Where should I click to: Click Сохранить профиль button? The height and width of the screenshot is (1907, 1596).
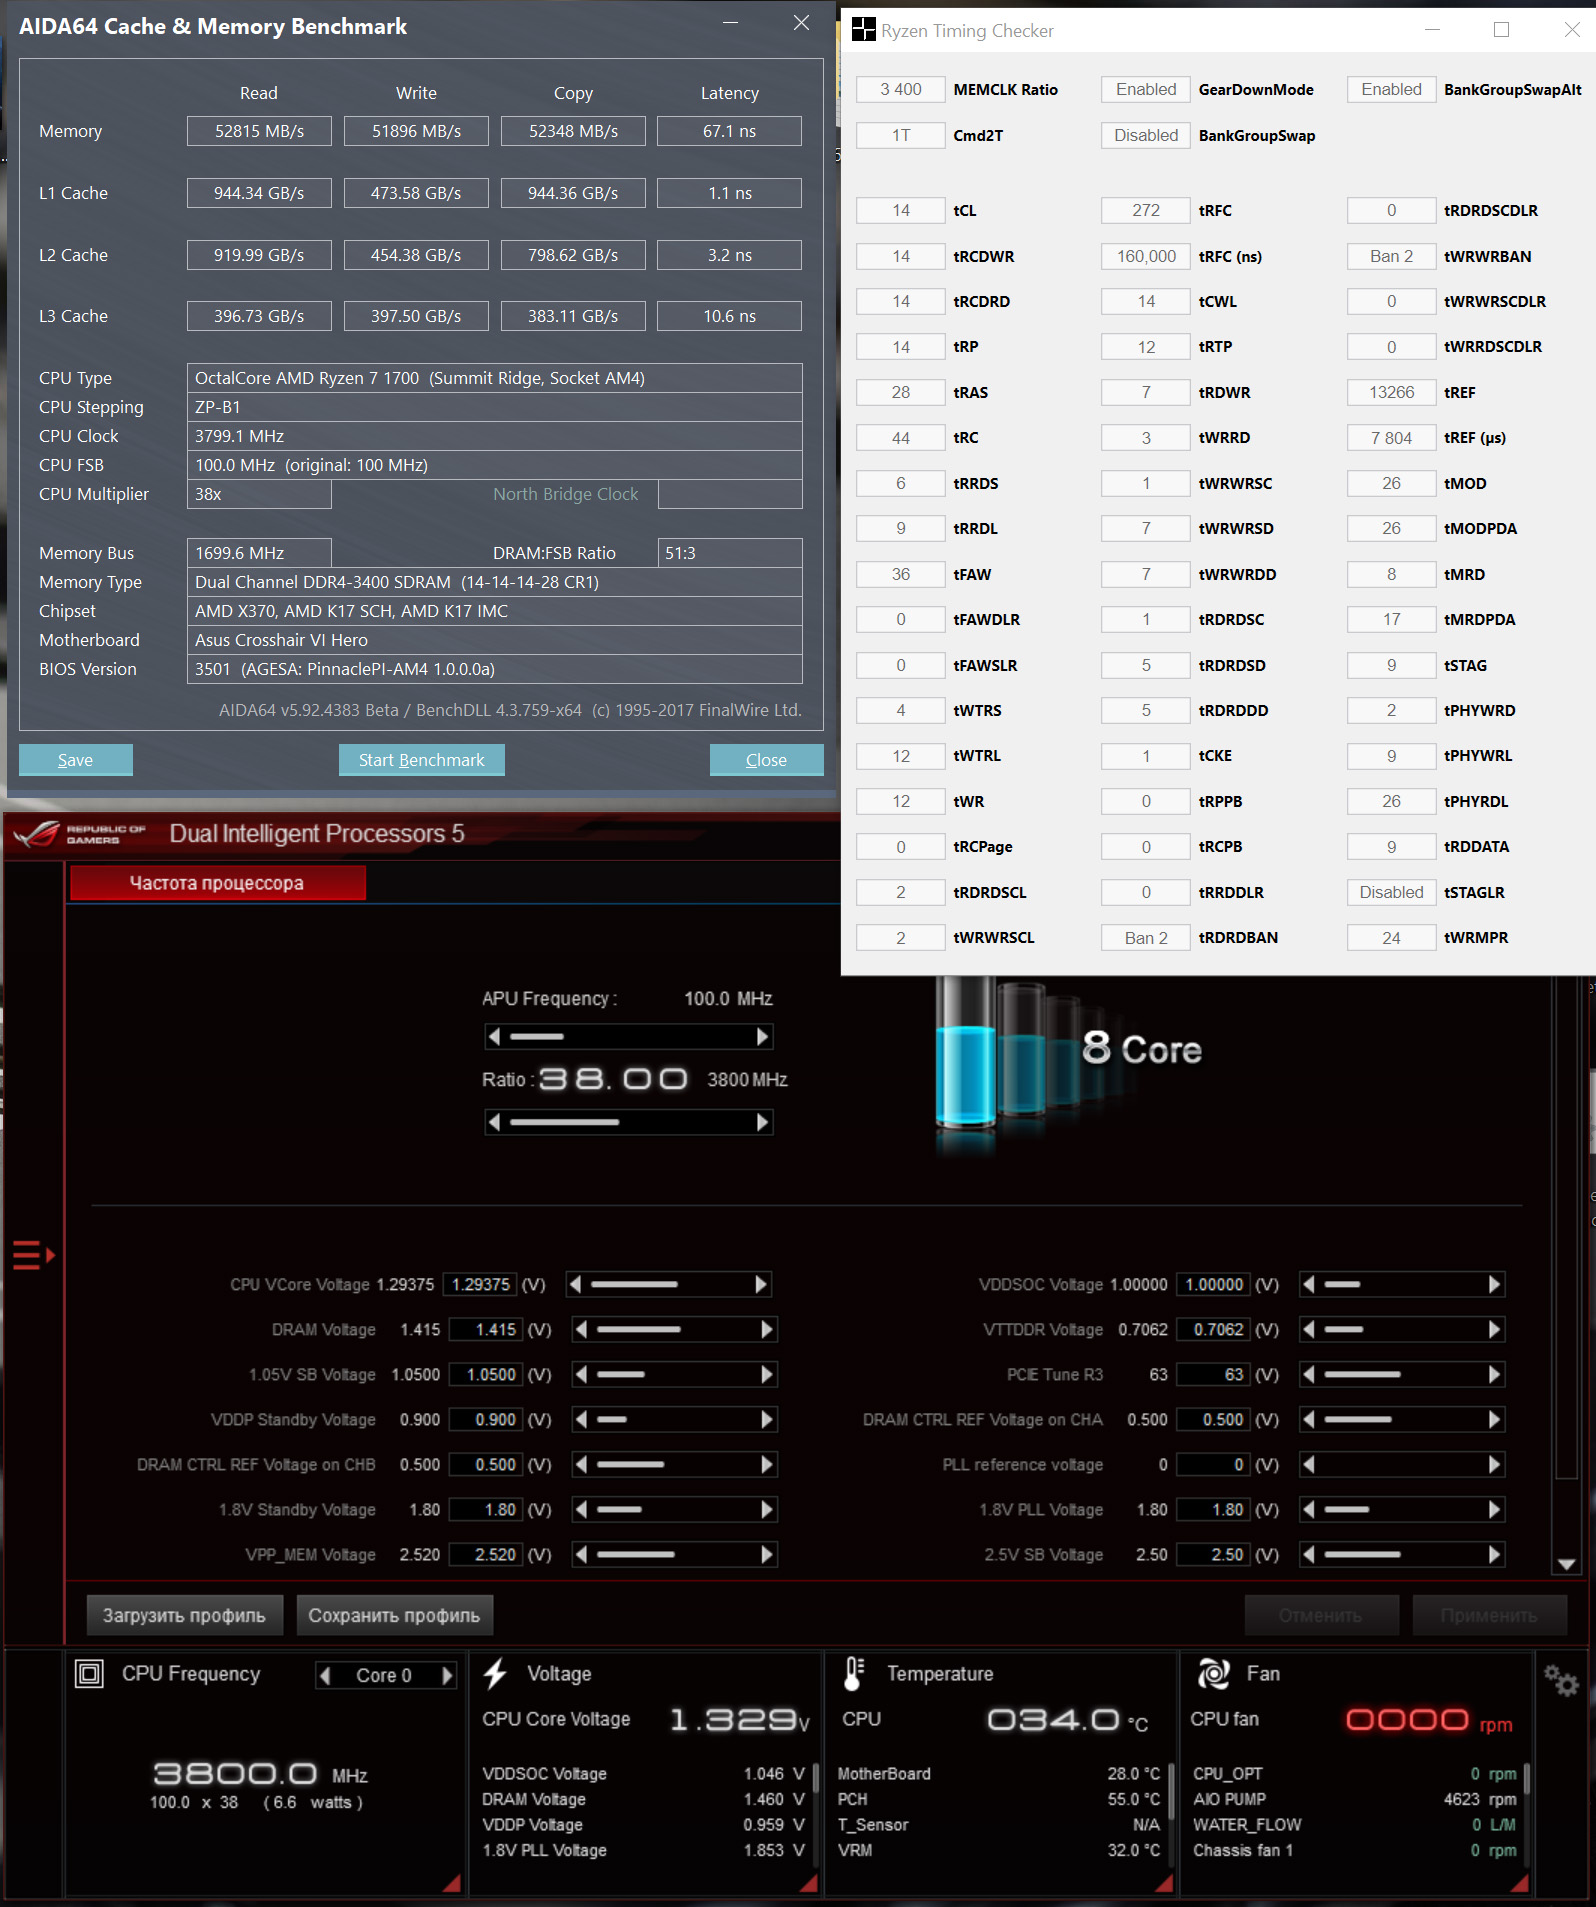coord(394,1615)
